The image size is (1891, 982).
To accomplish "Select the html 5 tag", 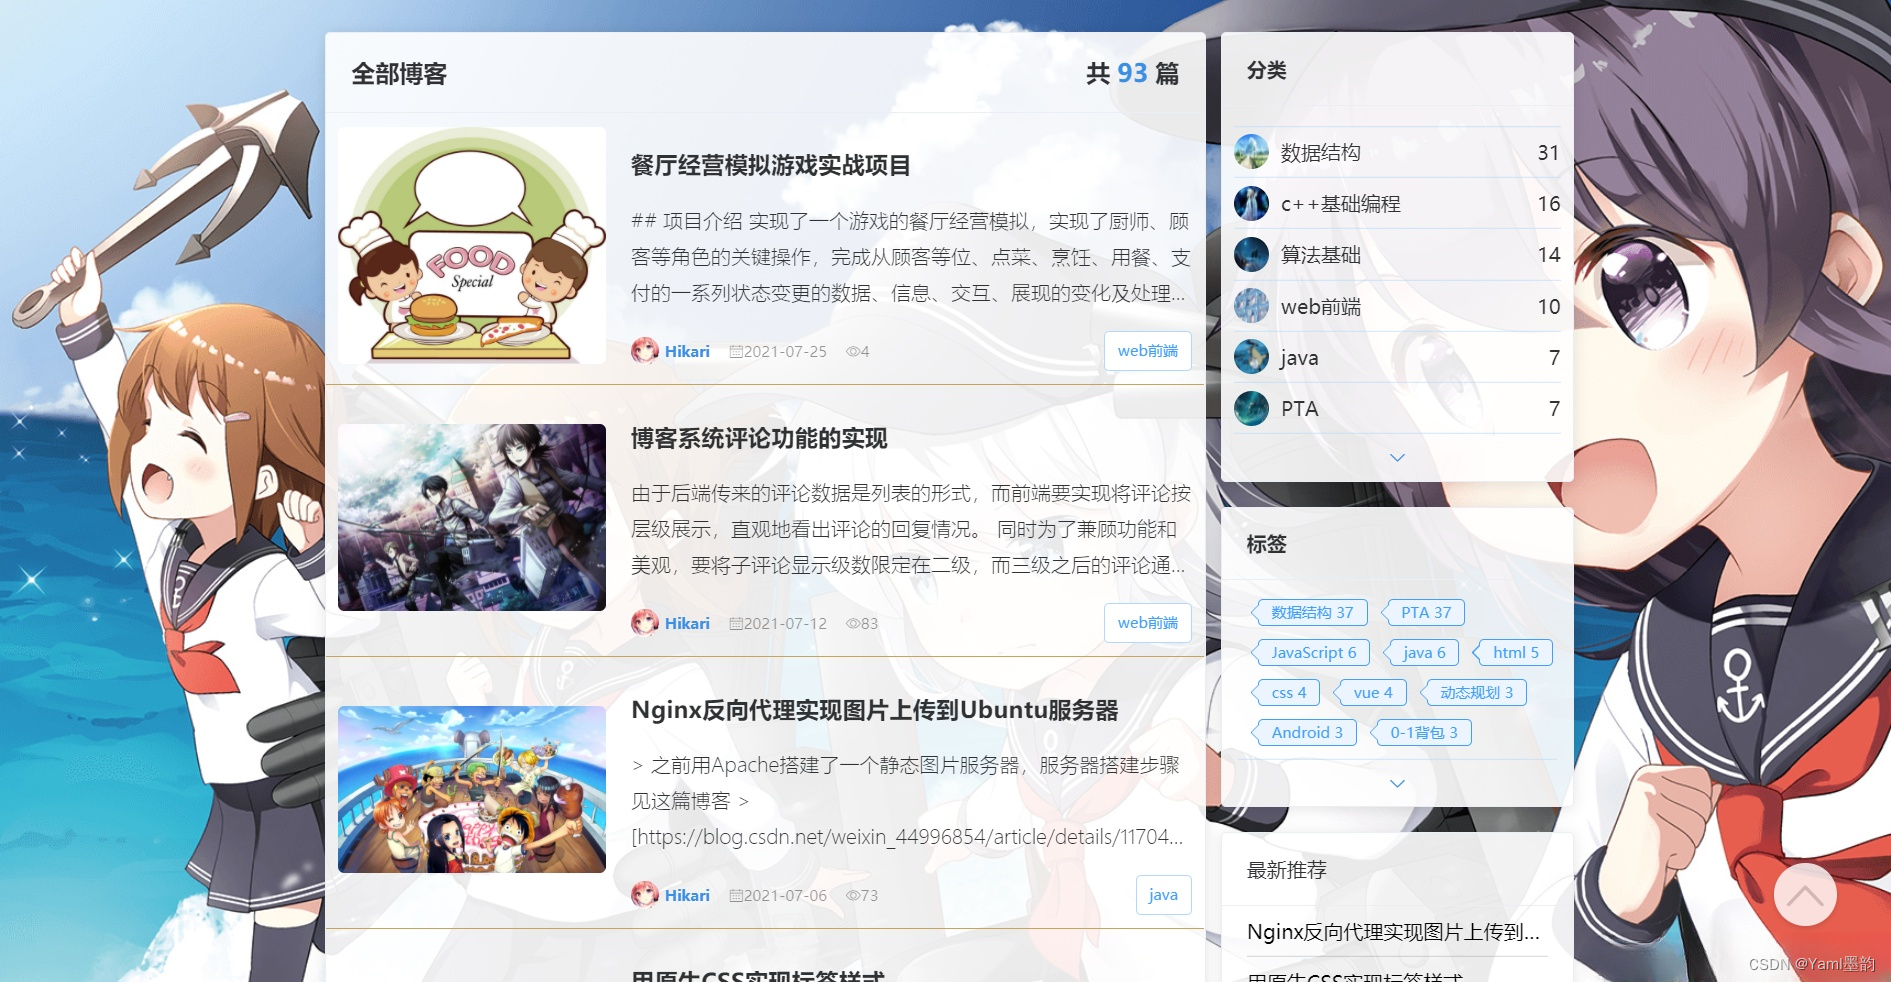I will coord(1513,652).
